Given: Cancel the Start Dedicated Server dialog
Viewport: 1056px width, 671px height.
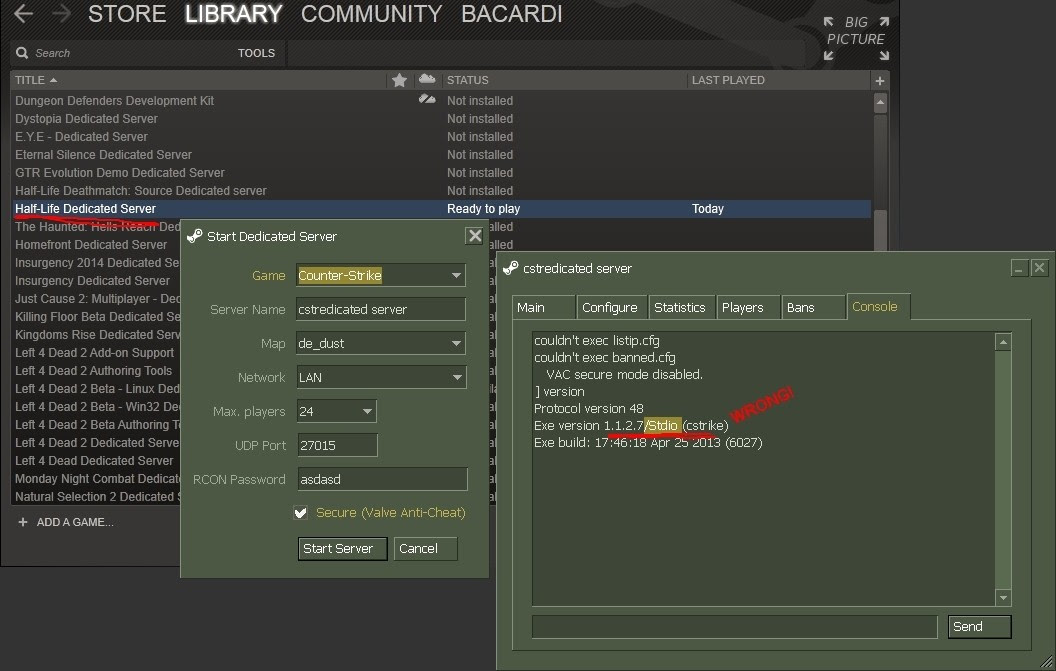Looking at the screenshot, I should click(x=426, y=548).
